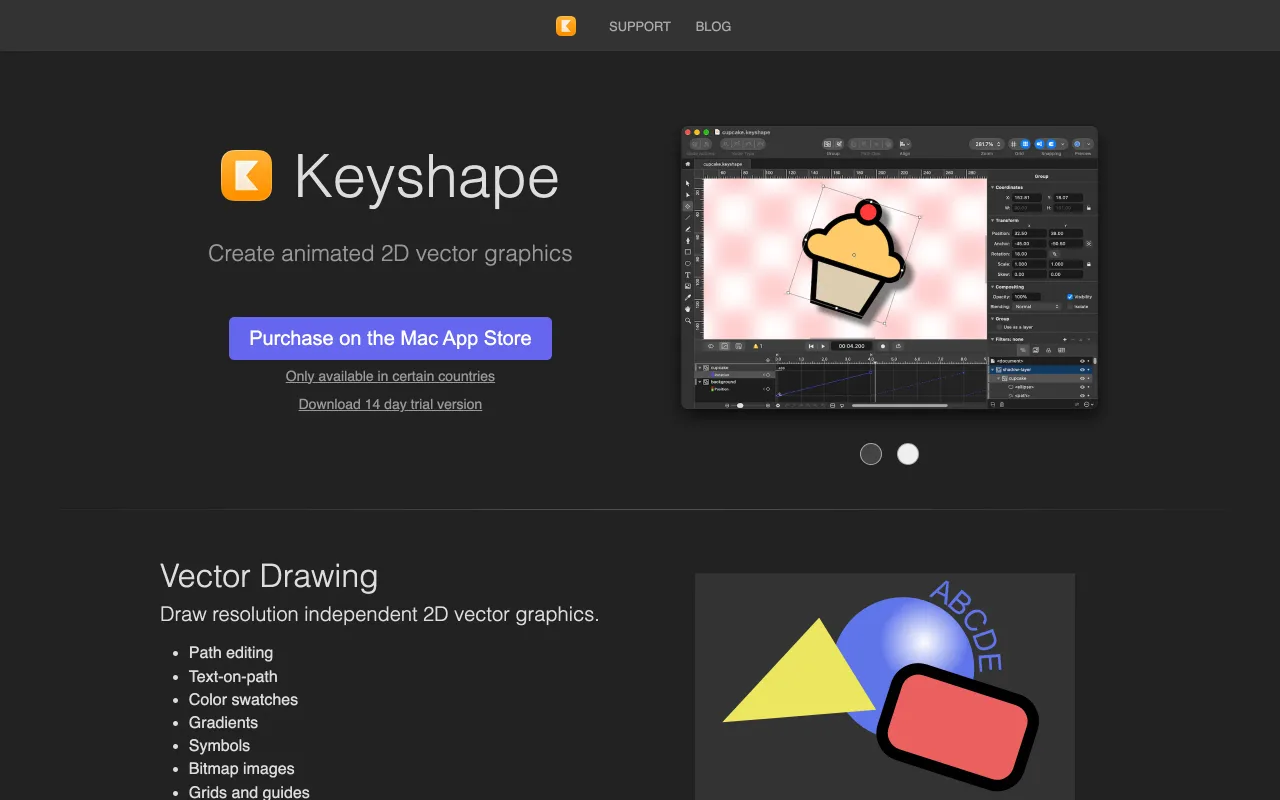1280x800 pixels.
Task: Click the "Path editing" list item
Action: pos(231,653)
